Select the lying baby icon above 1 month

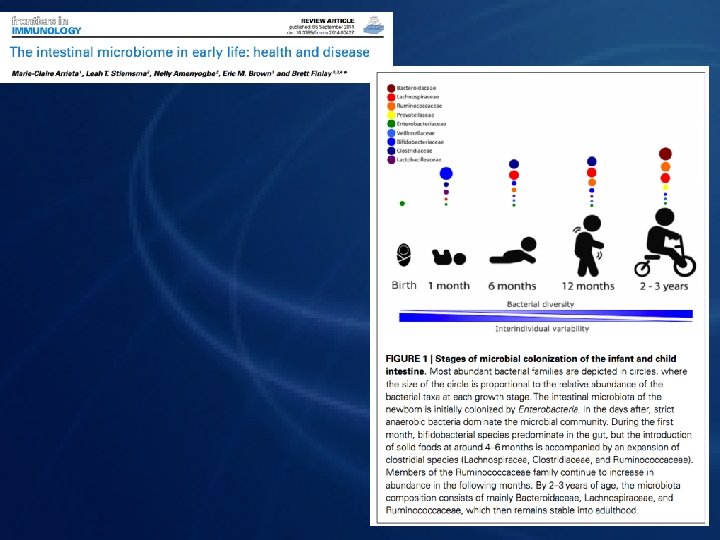[x=449, y=257]
